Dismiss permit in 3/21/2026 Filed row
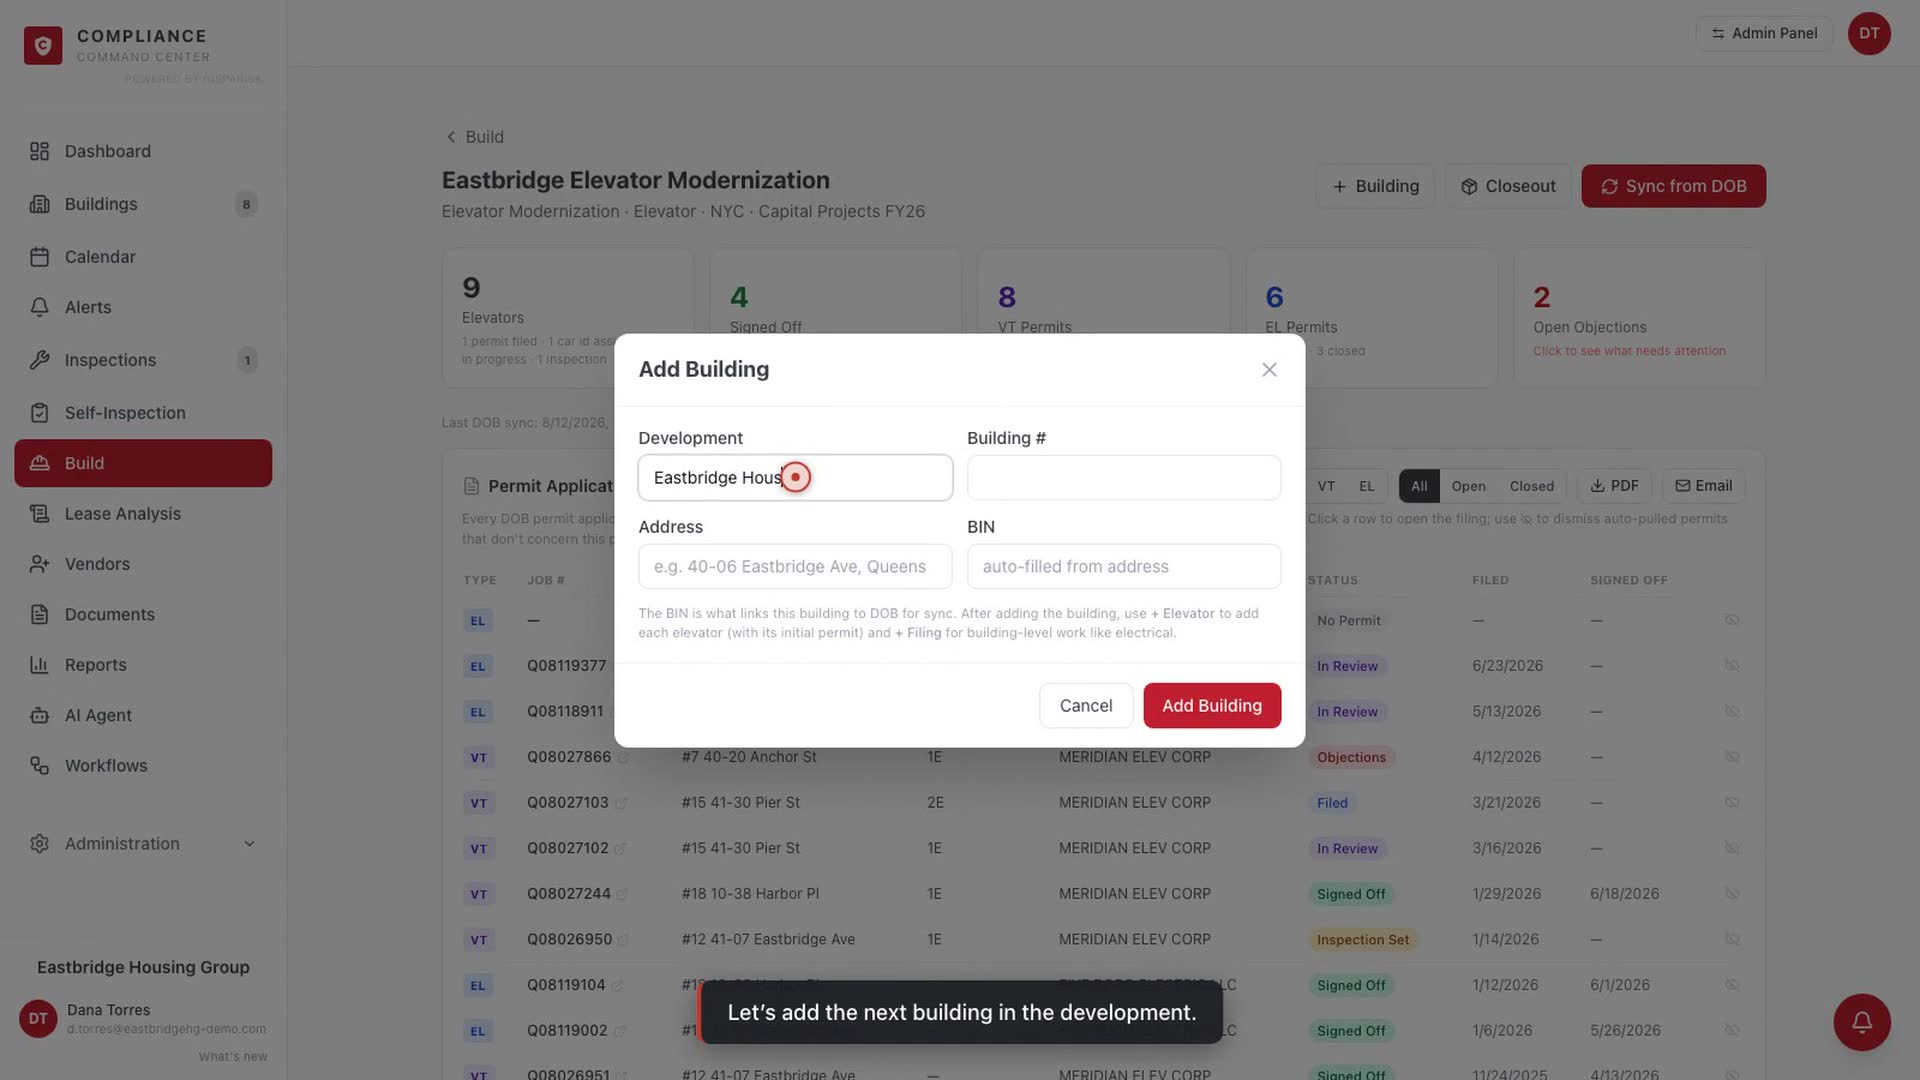Screen dimensions: 1920x1080 [1732, 803]
